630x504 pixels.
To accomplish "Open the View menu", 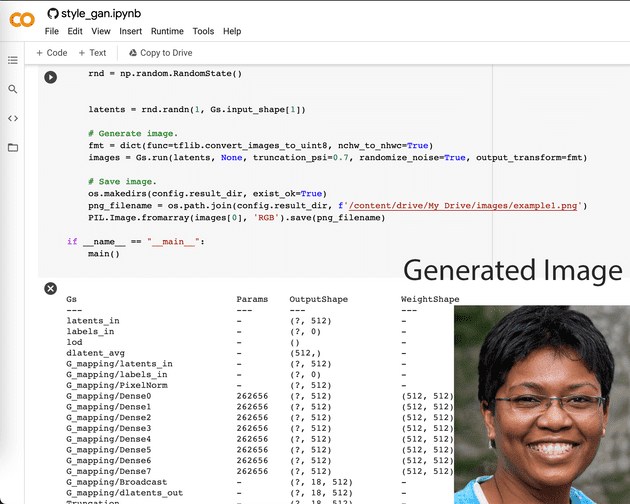I will [x=101, y=31].
